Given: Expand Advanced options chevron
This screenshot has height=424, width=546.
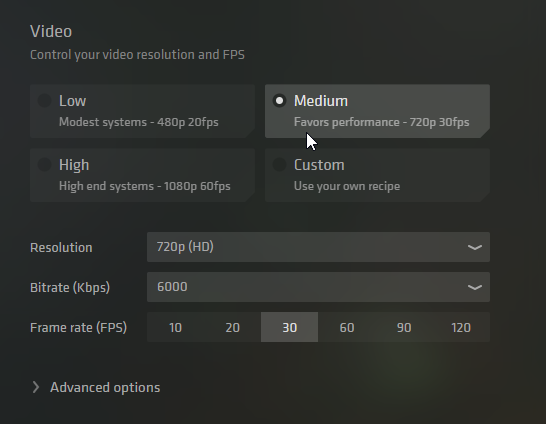Looking at the screenshot, I should (36, 387).
